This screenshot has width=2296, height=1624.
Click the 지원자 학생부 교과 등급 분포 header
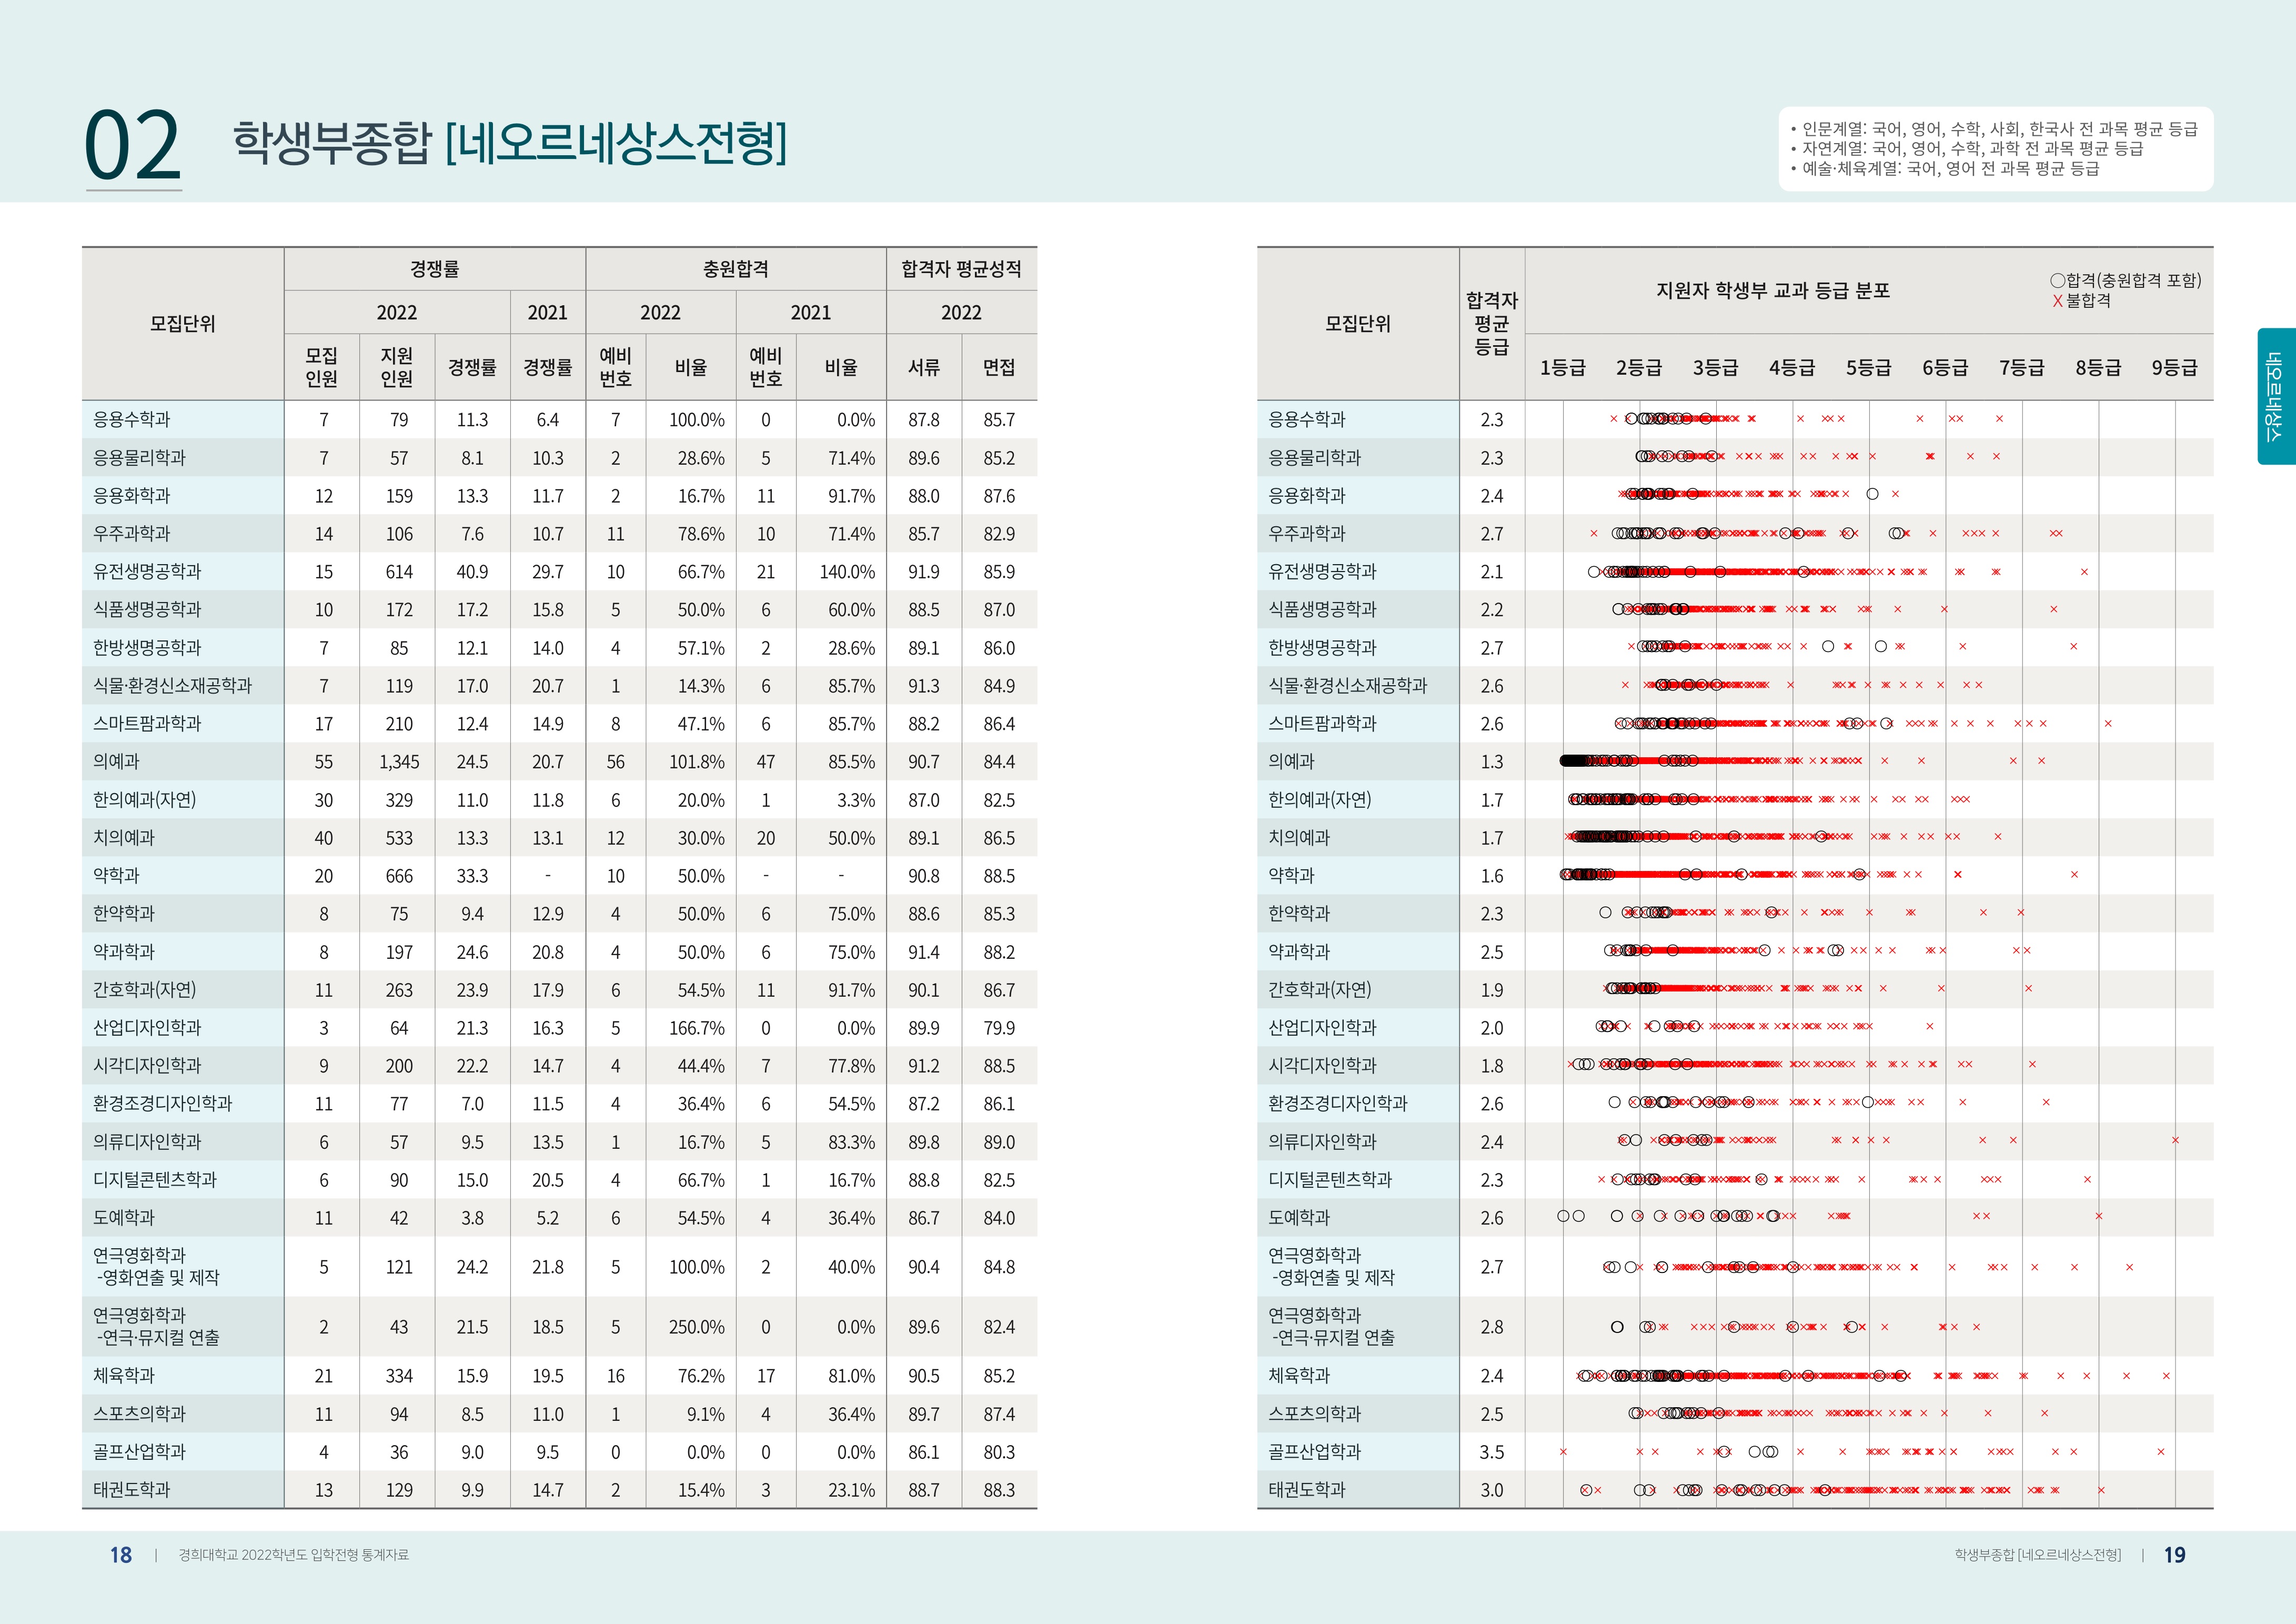coord(1772,291)
